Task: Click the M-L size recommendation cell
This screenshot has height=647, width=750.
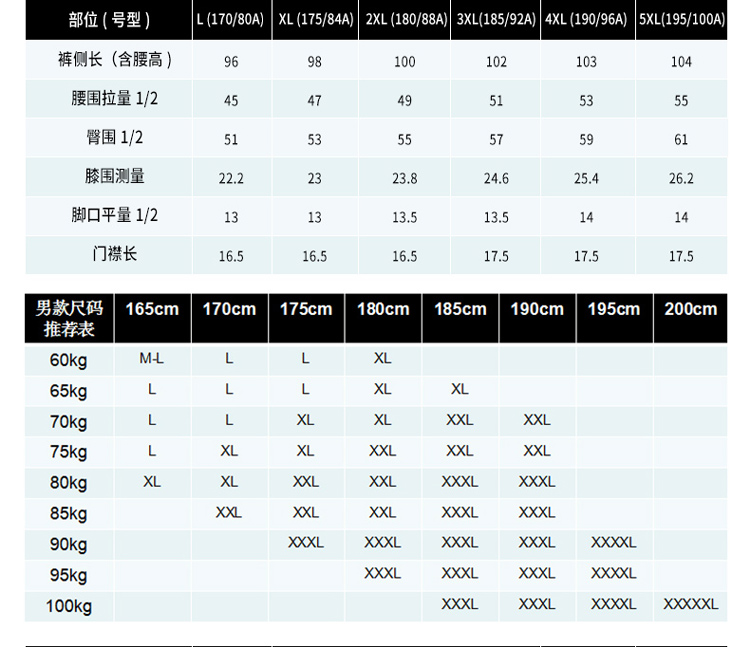Action: pos(152,358)
